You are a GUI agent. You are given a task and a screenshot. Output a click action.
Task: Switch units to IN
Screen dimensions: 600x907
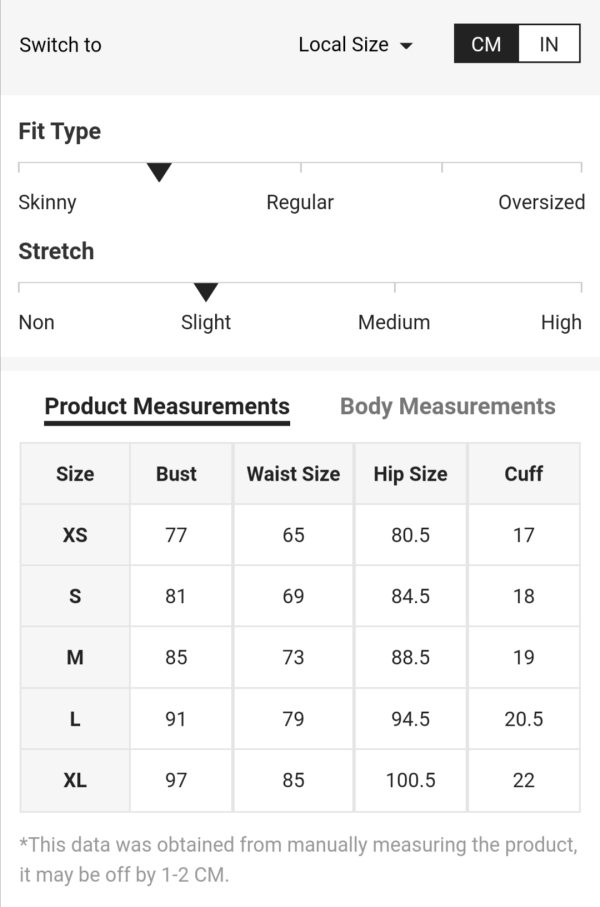[549, 45]
